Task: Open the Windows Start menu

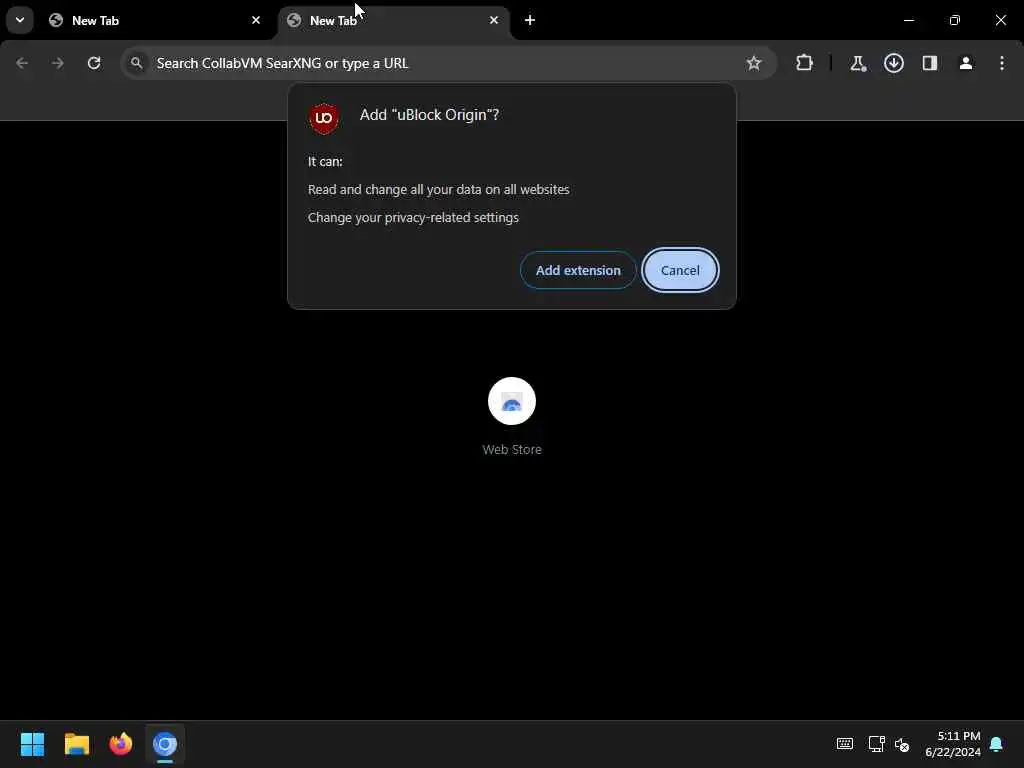Action: click(x=33, y=744)
